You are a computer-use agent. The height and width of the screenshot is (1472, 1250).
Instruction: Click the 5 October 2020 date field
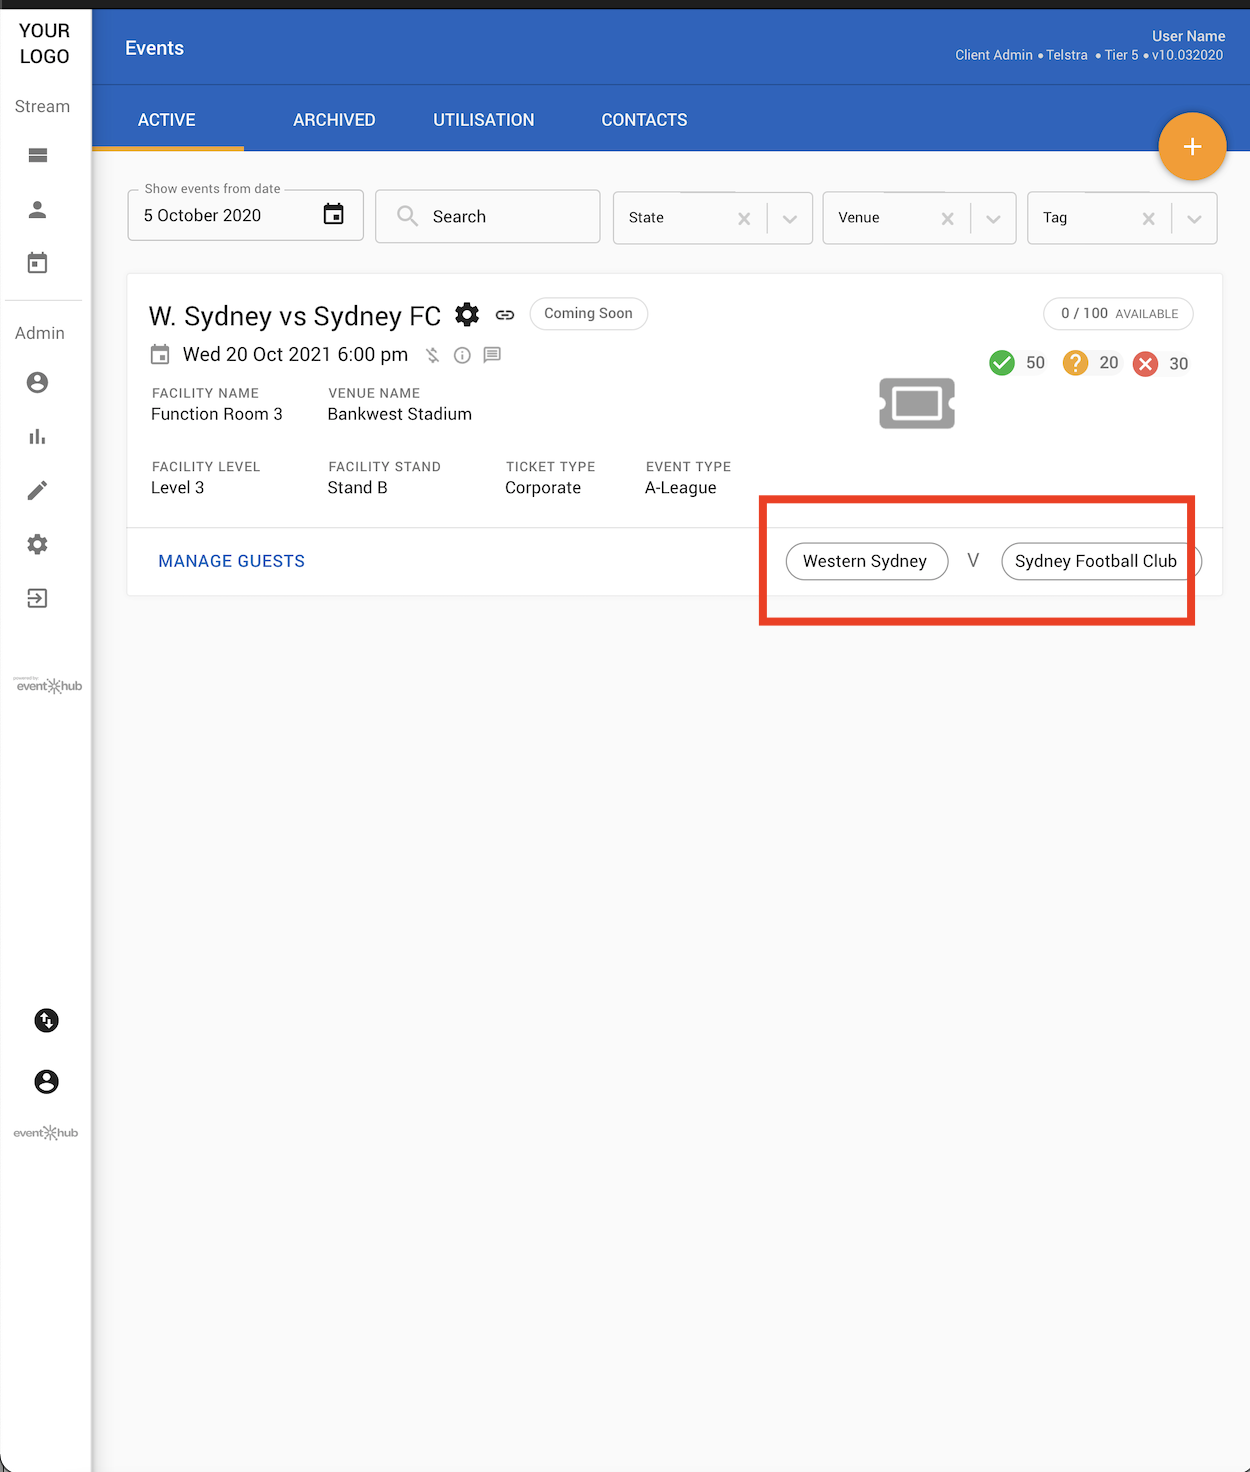coord(246,215)
